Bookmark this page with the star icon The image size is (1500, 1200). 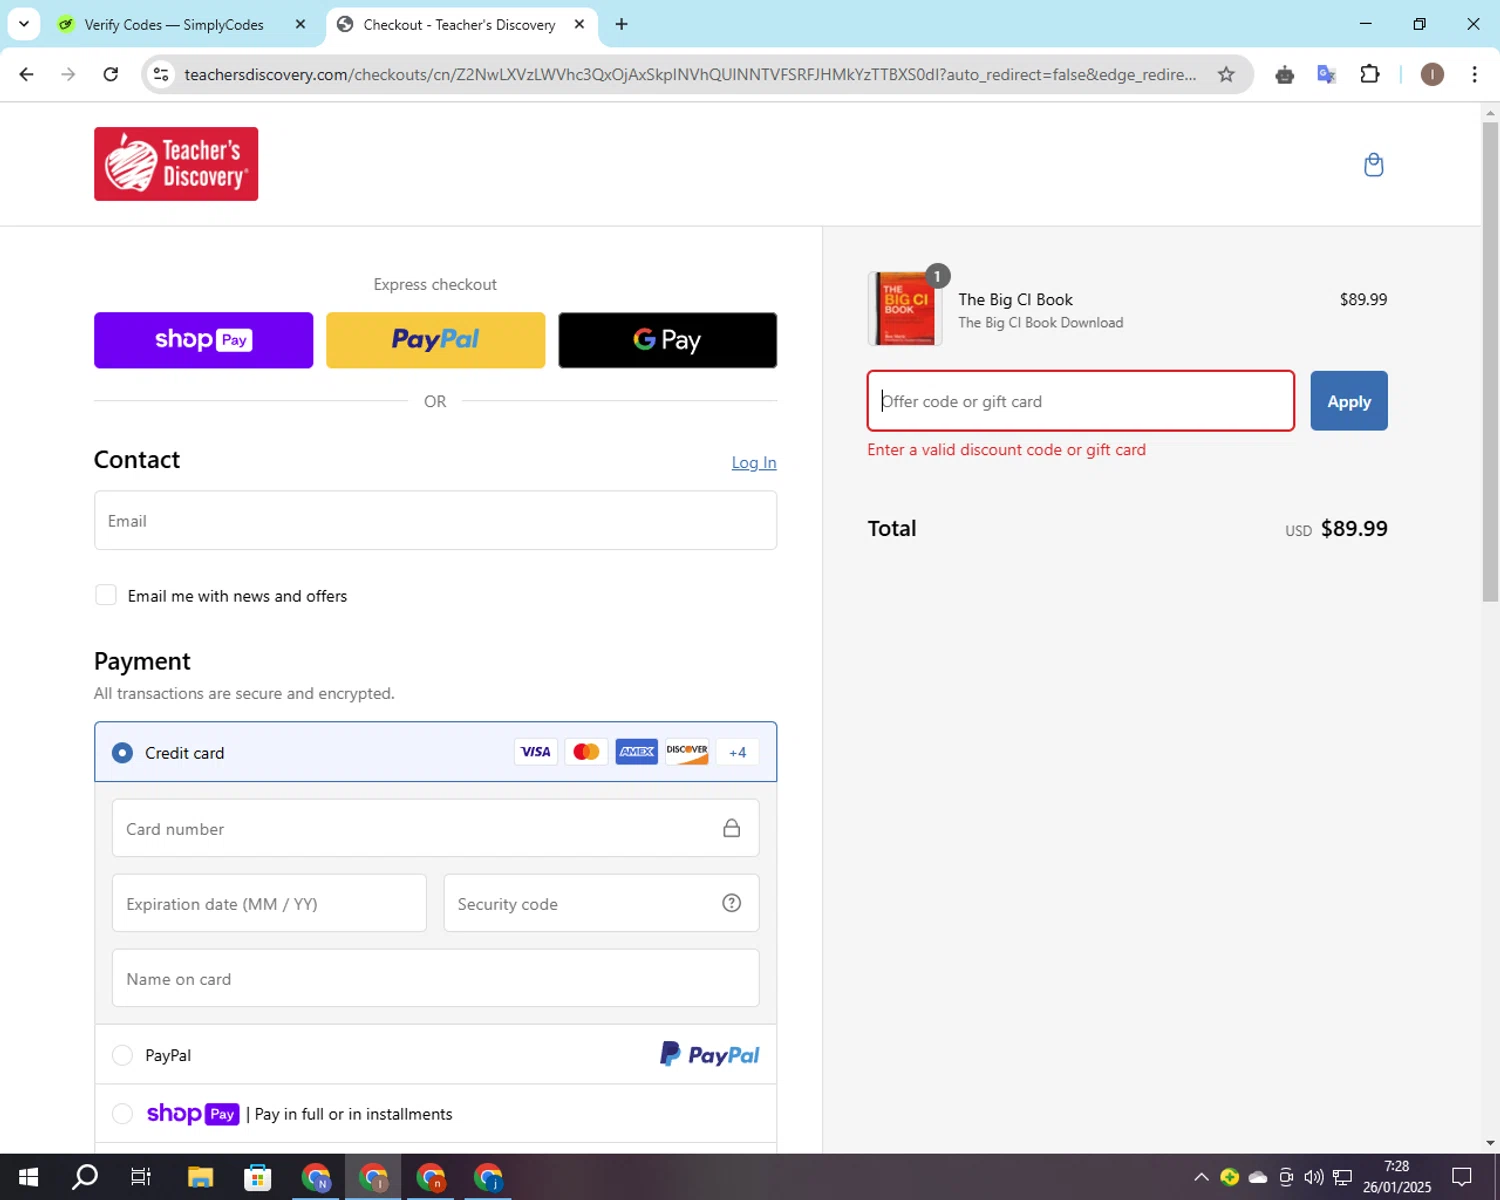[x=1226, y=74]
